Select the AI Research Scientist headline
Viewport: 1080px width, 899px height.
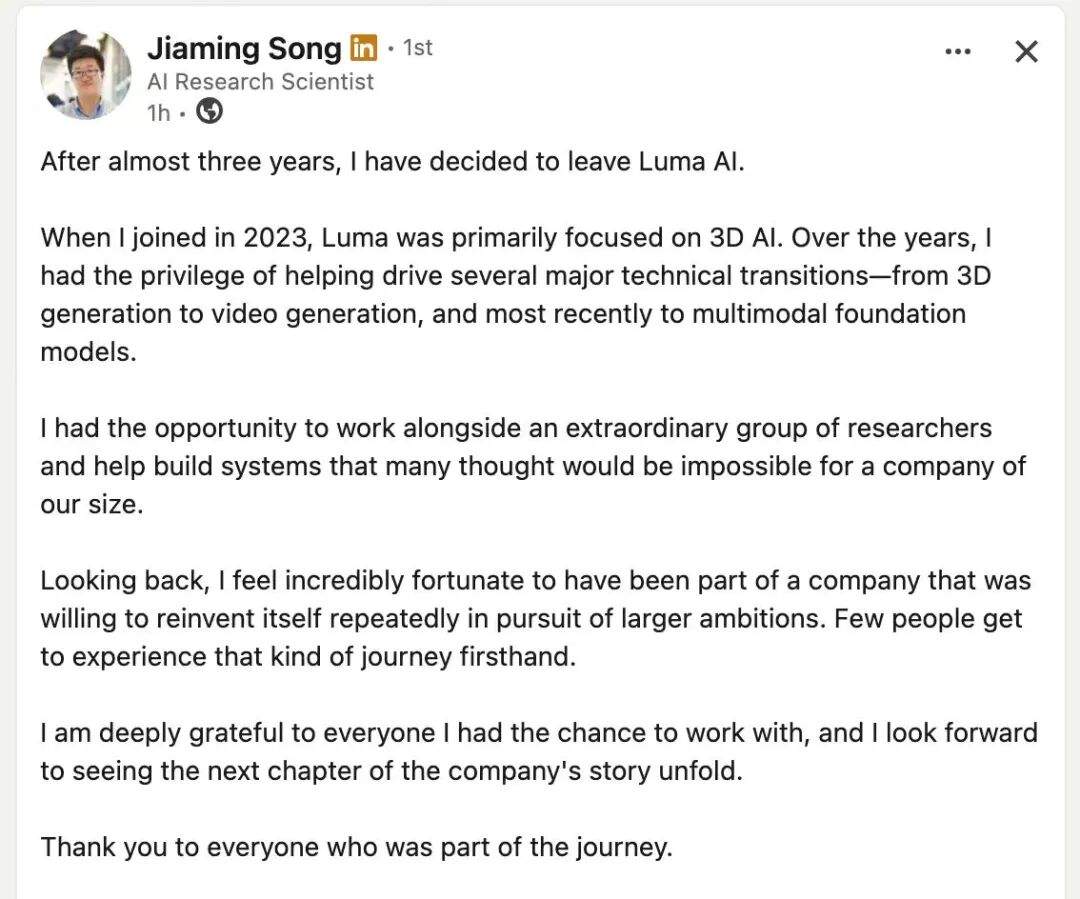(260, 81)
